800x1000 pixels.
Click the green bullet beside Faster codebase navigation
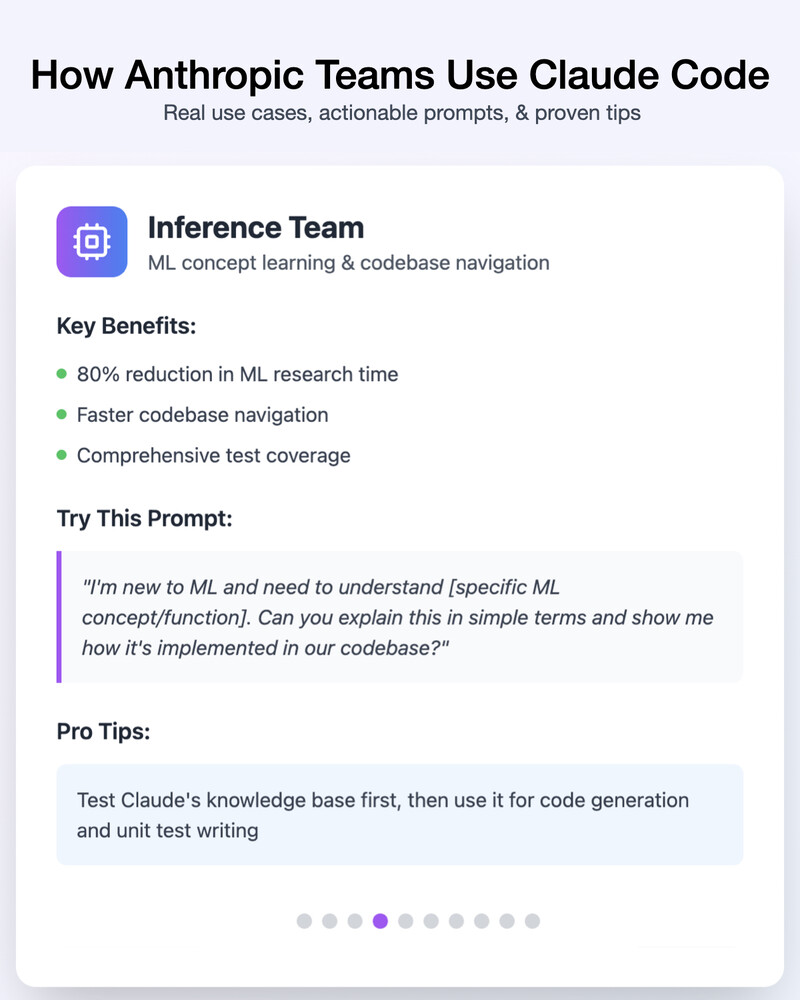coord(62,414)
